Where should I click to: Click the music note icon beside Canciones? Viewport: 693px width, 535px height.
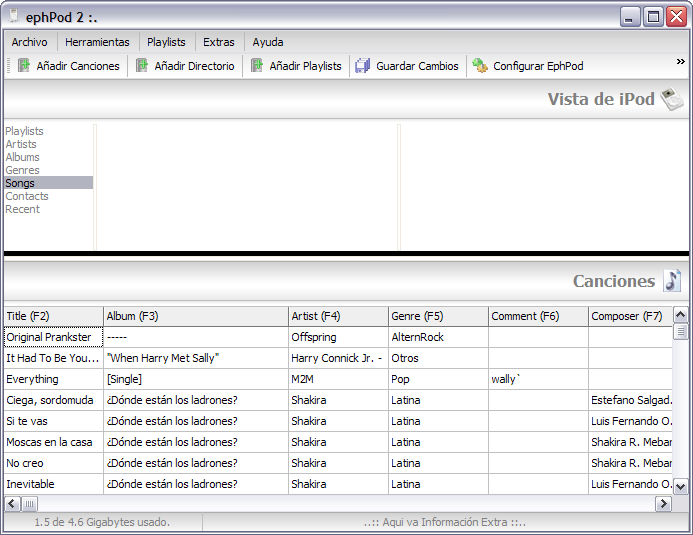tap(672, 281)
